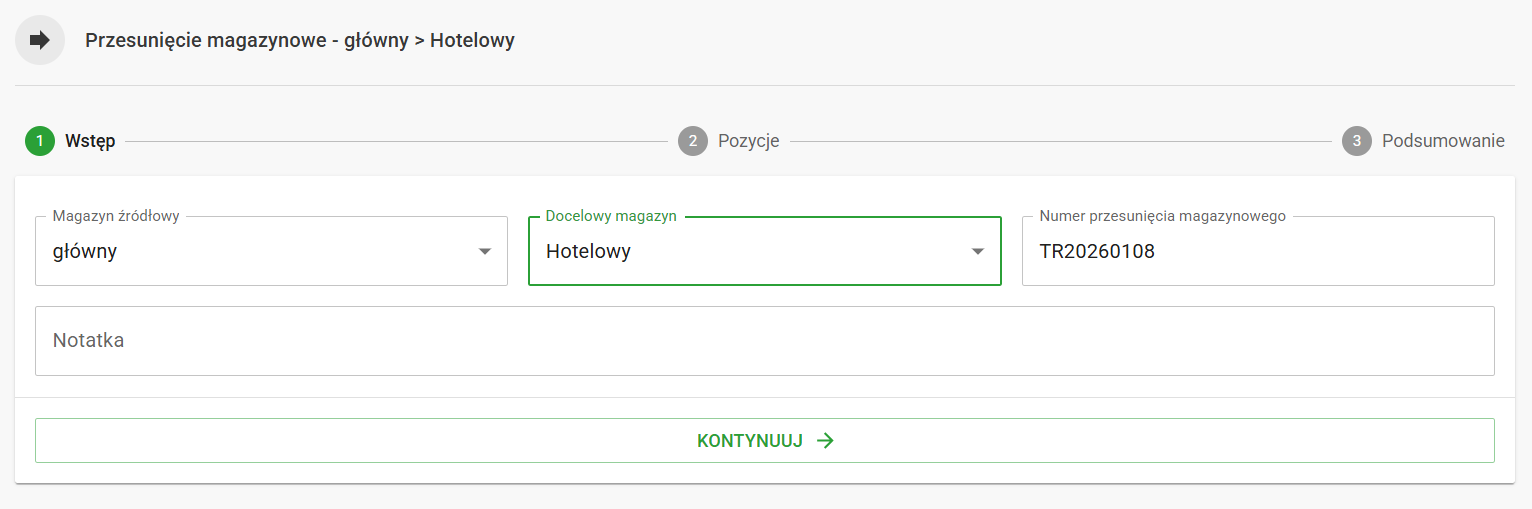
Task: Expand the source warehouse dropdown arrow
Action: [485, 251]
